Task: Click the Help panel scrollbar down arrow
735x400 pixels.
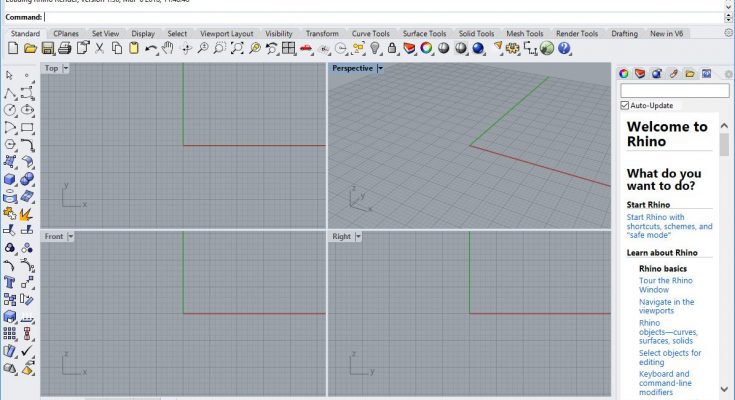Action: pos(724,389)
